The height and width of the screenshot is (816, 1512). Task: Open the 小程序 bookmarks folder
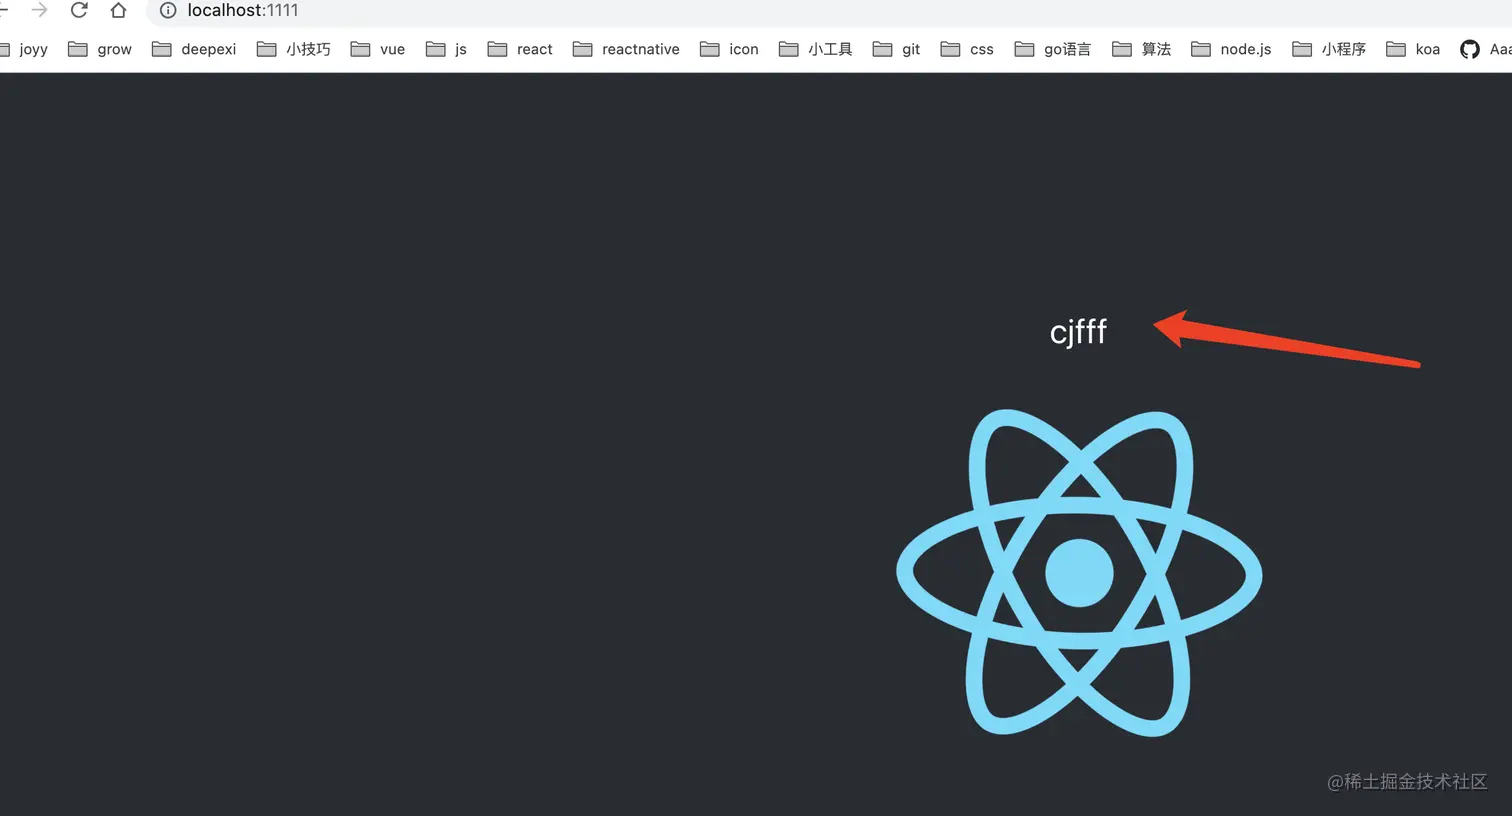1329,49
